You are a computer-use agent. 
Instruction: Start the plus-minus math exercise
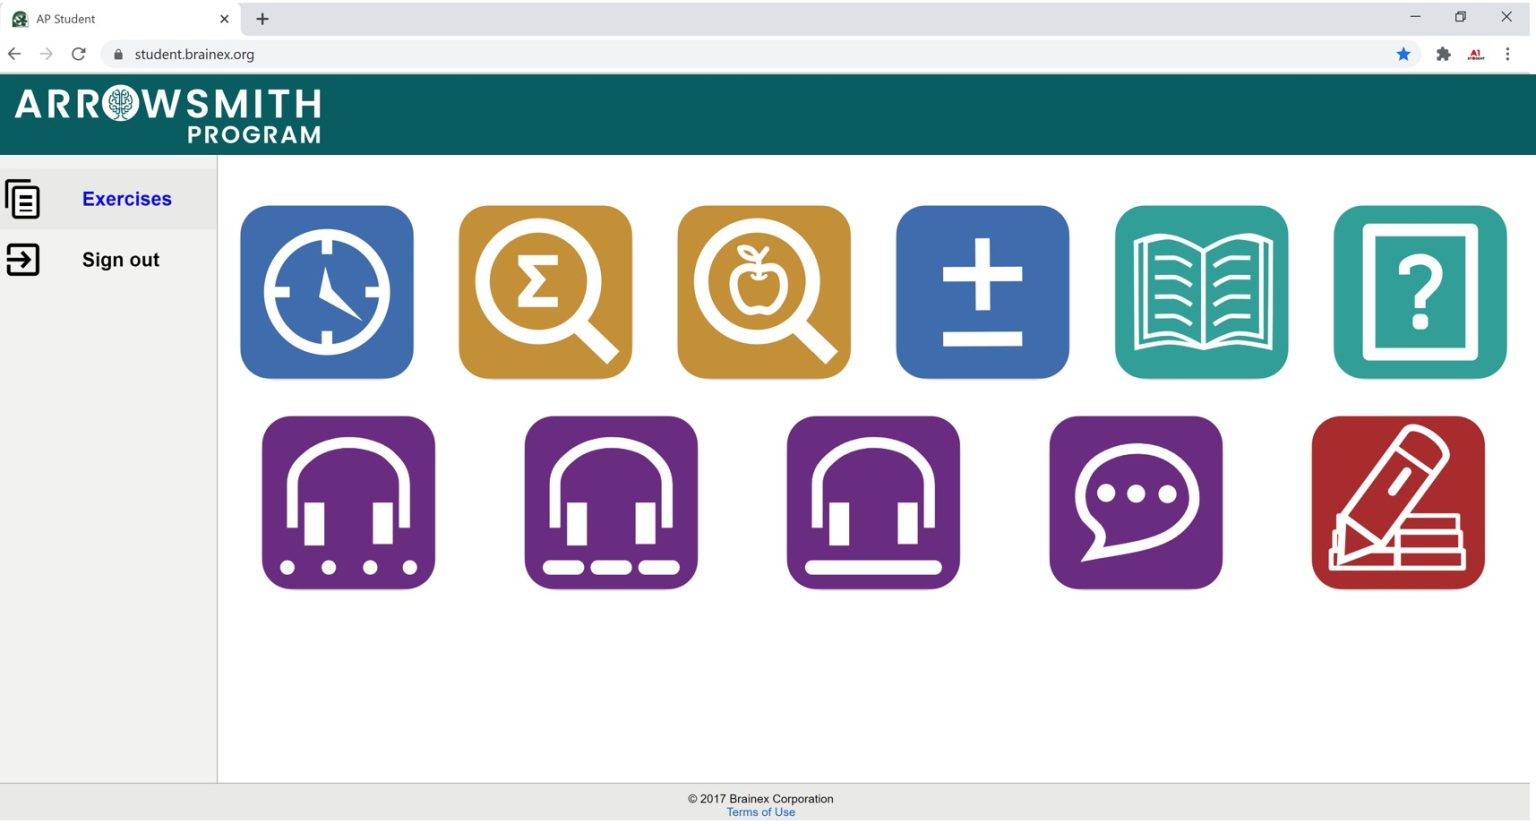pyautogui.click(x=982, y=292)
